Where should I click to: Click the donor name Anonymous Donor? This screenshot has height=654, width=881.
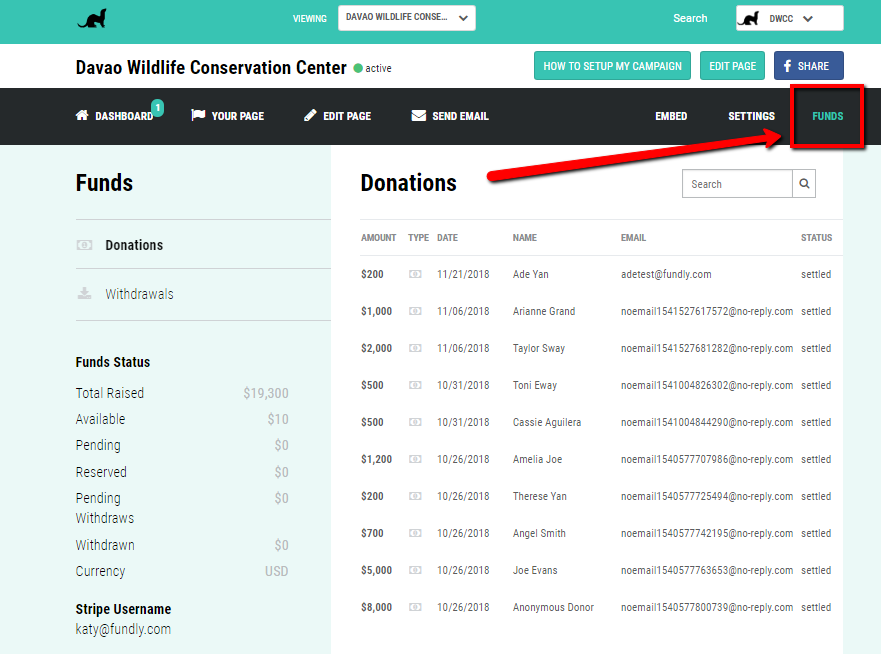point(553,607)
